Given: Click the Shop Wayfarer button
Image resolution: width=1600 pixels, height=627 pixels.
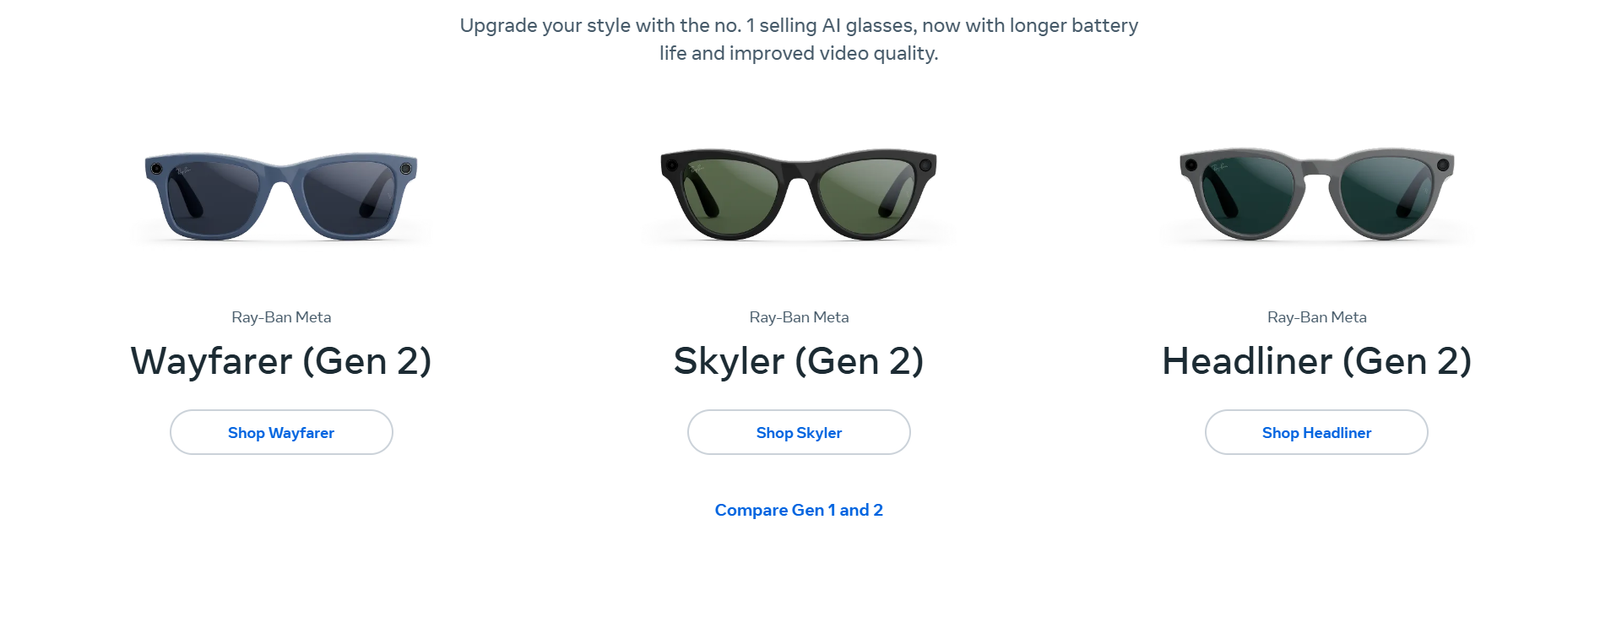Looking at the screenshot, I should click(x=281, y=432).
